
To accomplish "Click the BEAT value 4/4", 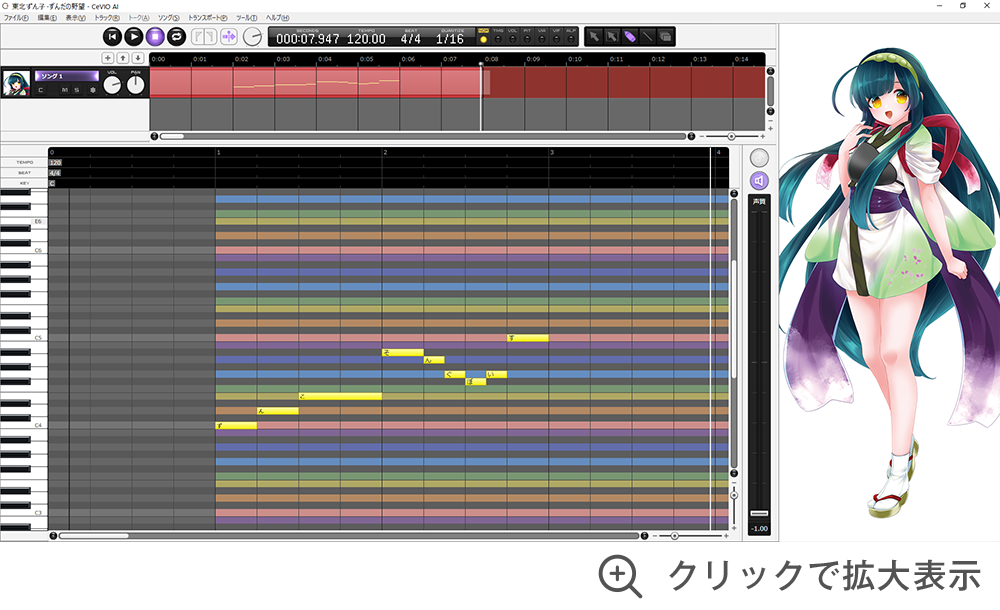I will pos(411,39).
